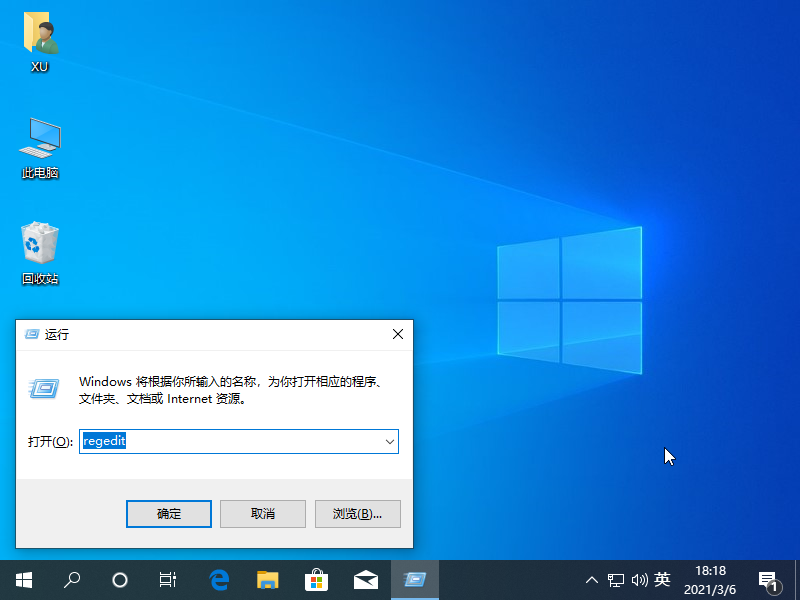
Task: Expand hidden system tray icons
Action: pyautogui.click(x=592, y=580)
